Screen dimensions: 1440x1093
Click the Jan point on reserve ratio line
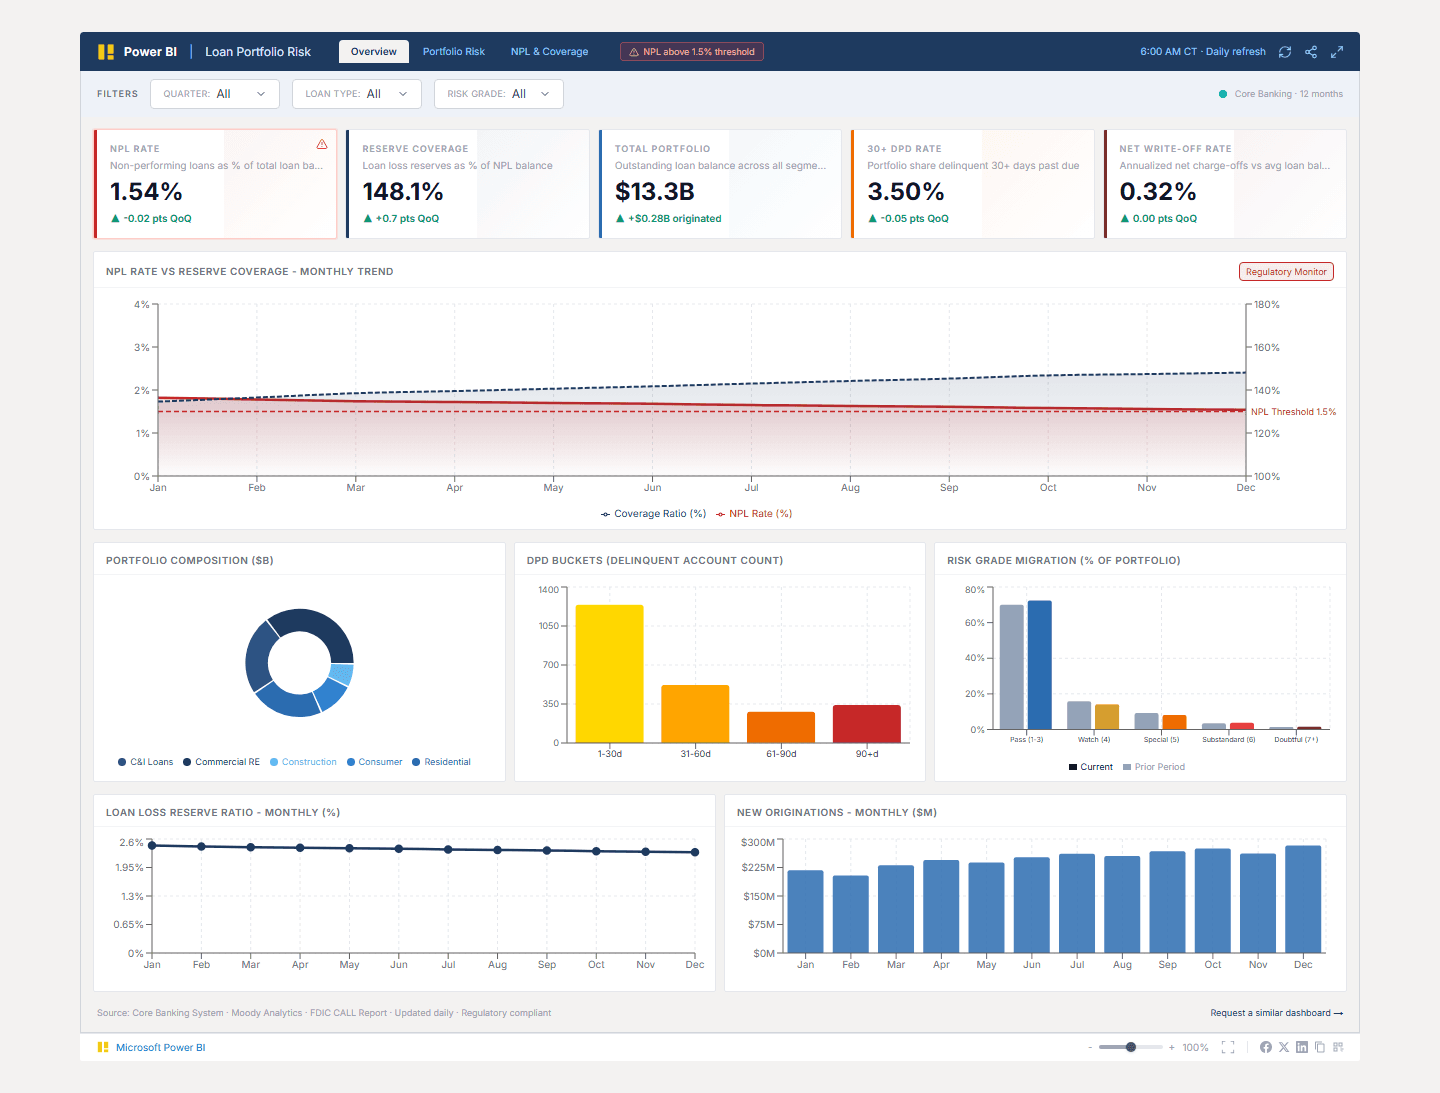(152, 845)
